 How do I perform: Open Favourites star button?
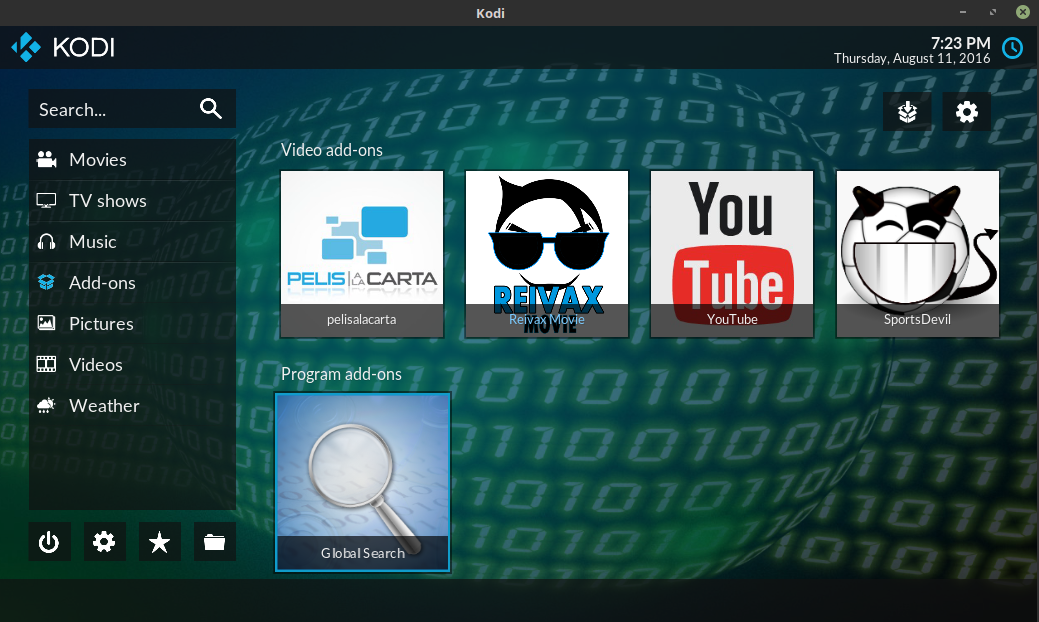coord(159,542)
